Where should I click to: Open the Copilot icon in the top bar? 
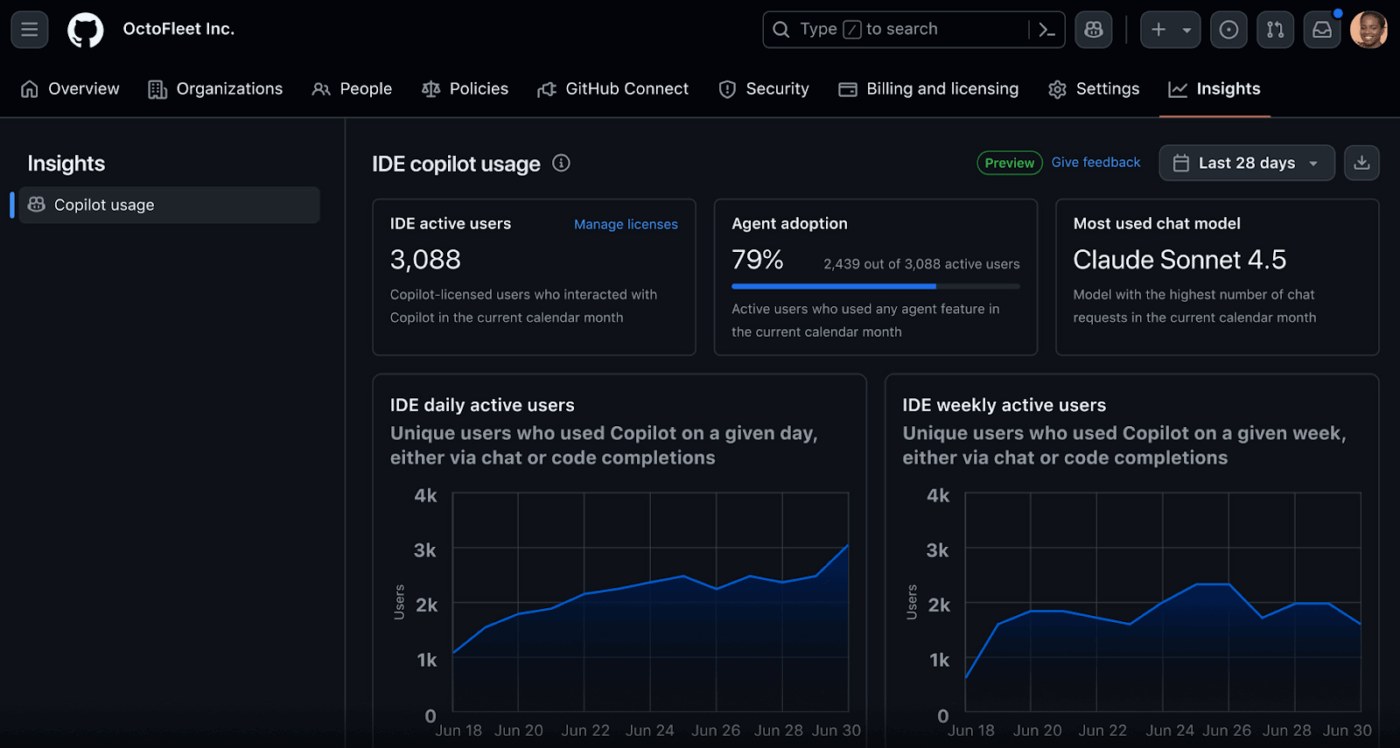pos(1093,29)
